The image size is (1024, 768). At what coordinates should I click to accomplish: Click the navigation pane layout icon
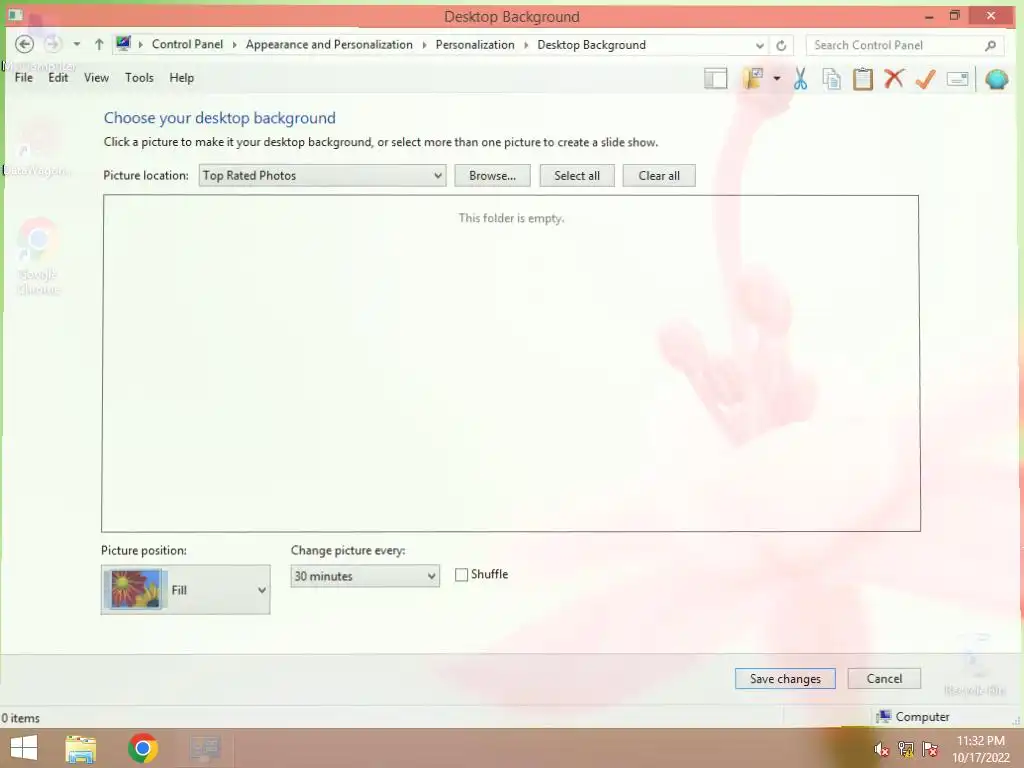pos(716,79)
